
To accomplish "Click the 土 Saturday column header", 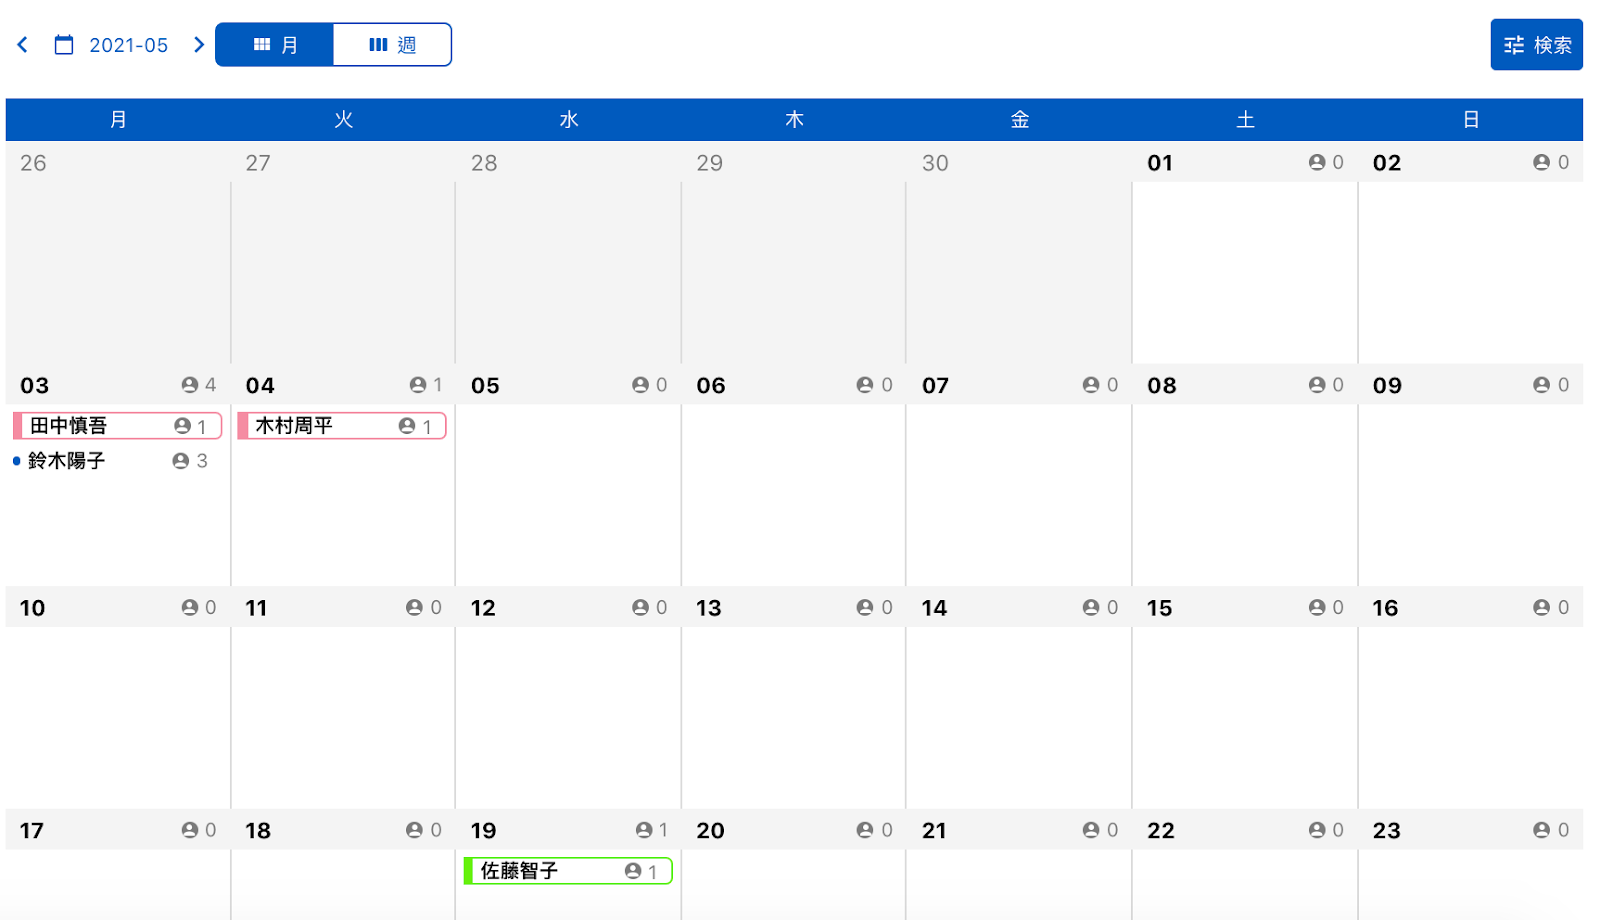I will point(1245,120).
